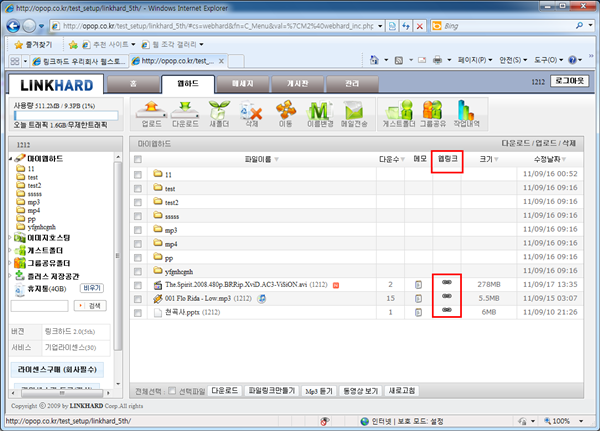The height and width of the screenshot is (431, 600).
Task: Click the 메일전송 mail send icon
Action: (x=354, y=114)
